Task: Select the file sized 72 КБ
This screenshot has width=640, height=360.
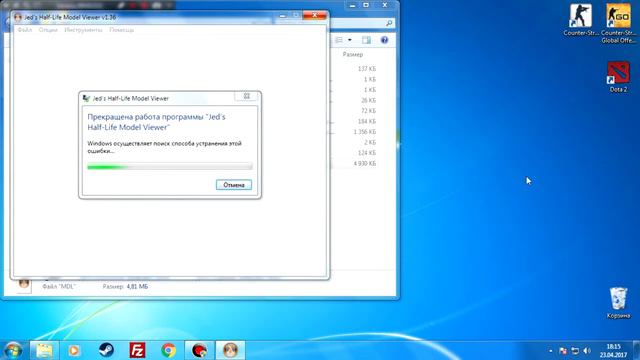Action: tap(368, 111)
